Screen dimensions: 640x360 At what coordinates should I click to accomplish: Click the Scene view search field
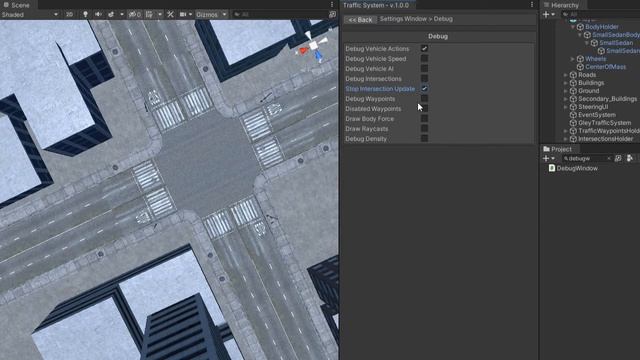[x=279, y=14]
